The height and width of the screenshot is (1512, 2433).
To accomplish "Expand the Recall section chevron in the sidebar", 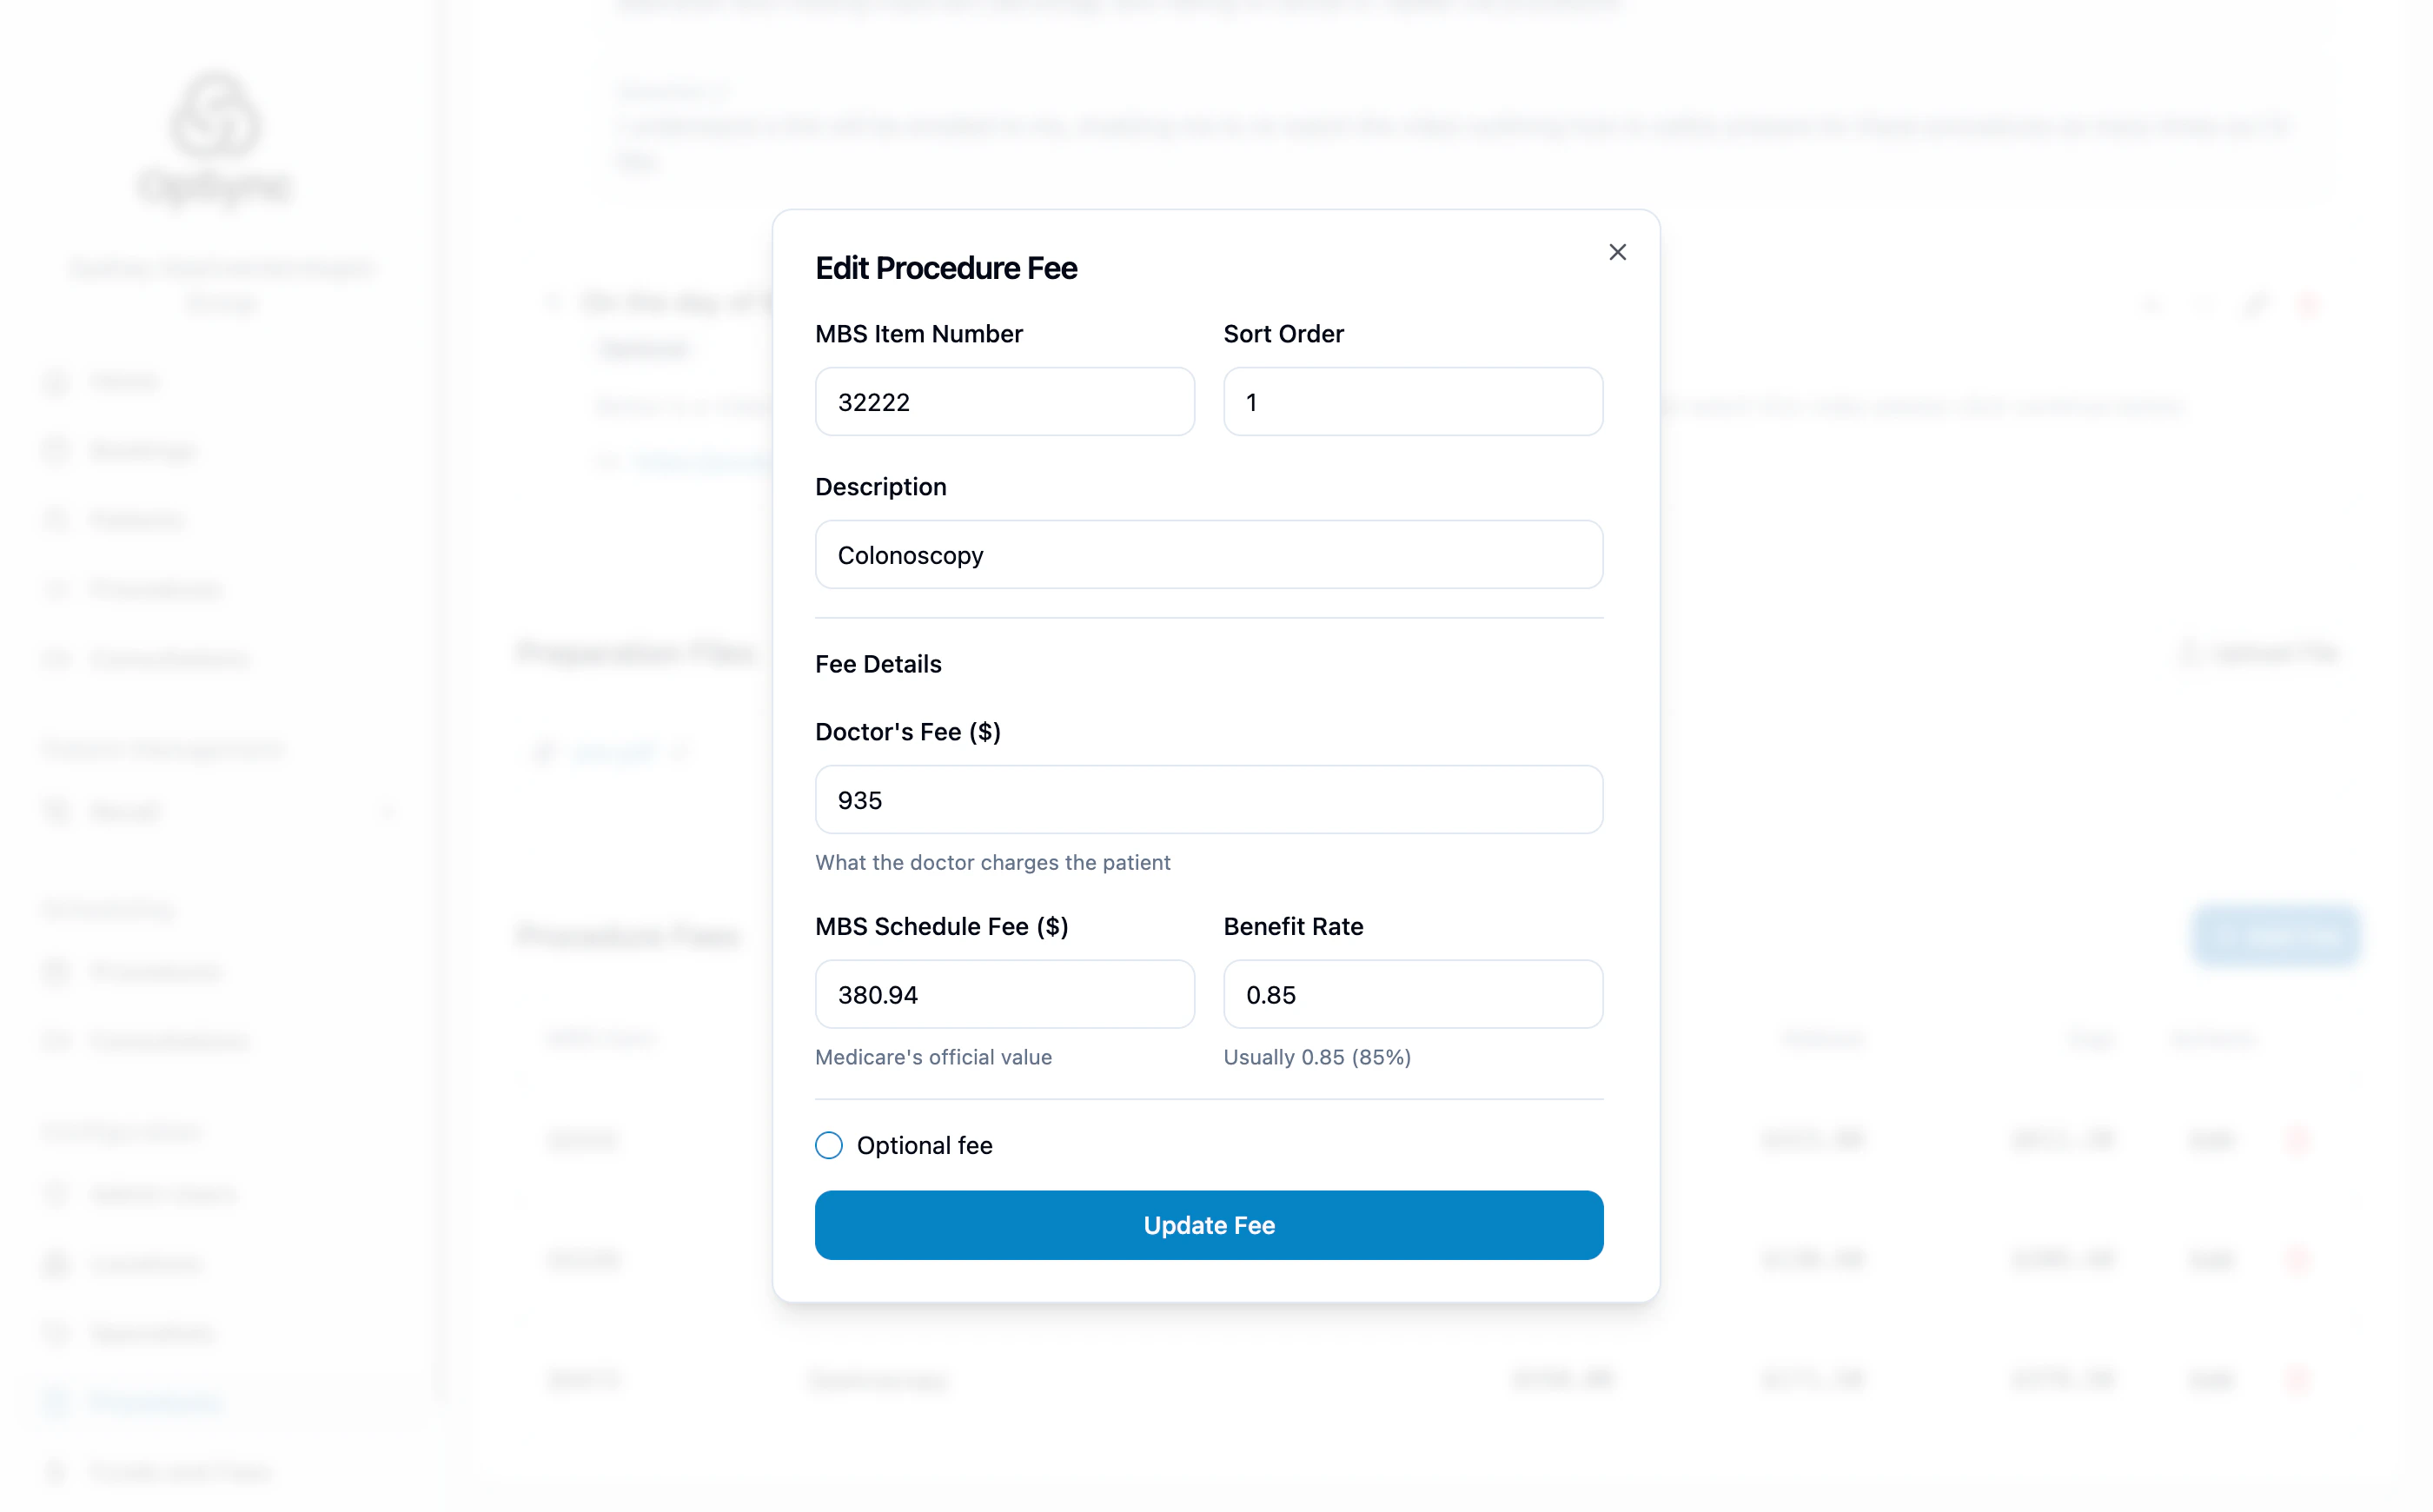I will 388,811.
